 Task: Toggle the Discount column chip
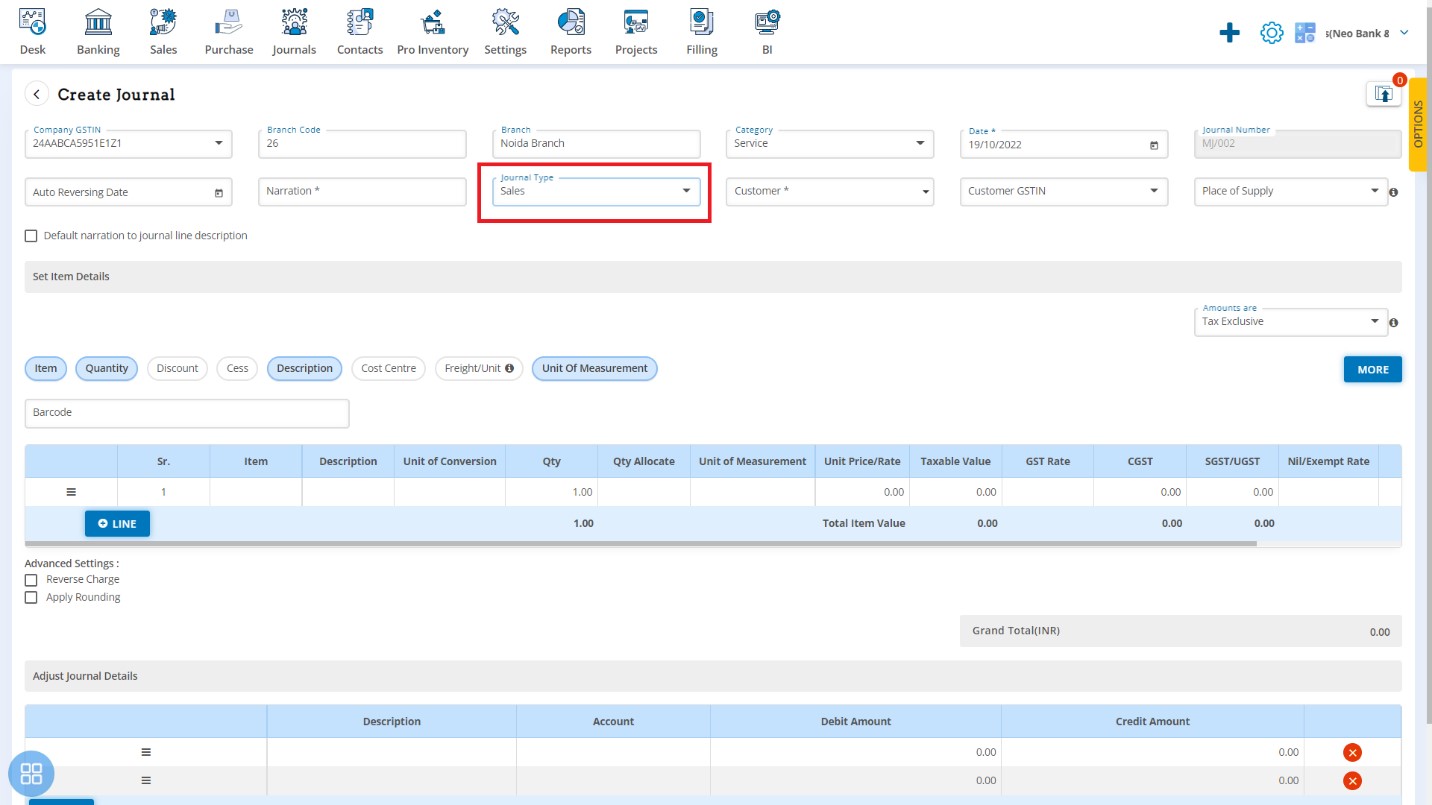pos(177,368)
